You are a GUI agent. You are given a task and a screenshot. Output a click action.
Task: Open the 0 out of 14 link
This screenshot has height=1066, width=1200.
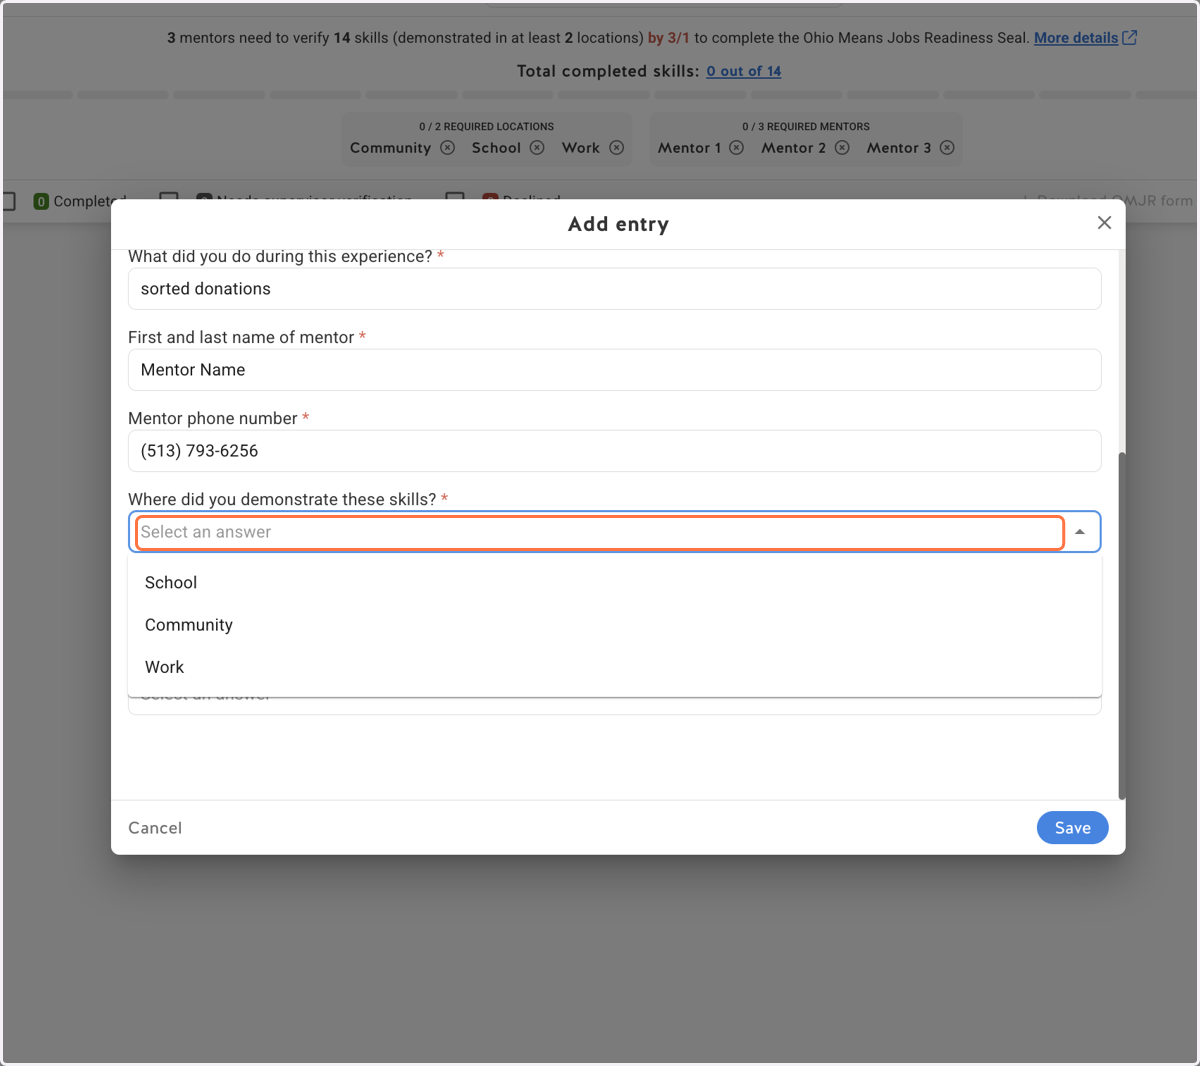744,71
